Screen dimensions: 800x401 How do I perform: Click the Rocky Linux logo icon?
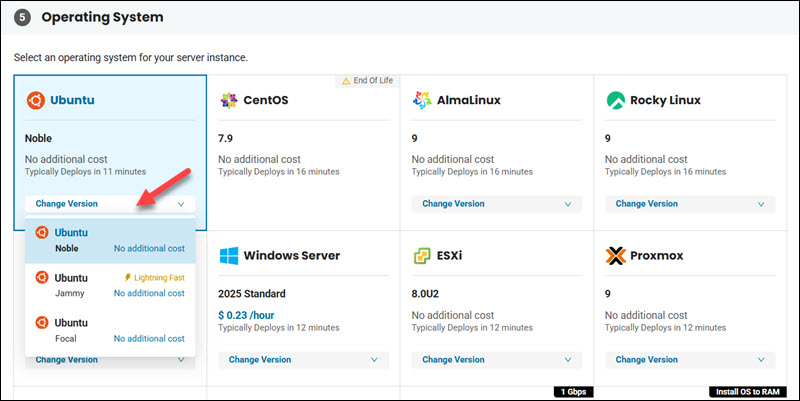pos(615,100)
